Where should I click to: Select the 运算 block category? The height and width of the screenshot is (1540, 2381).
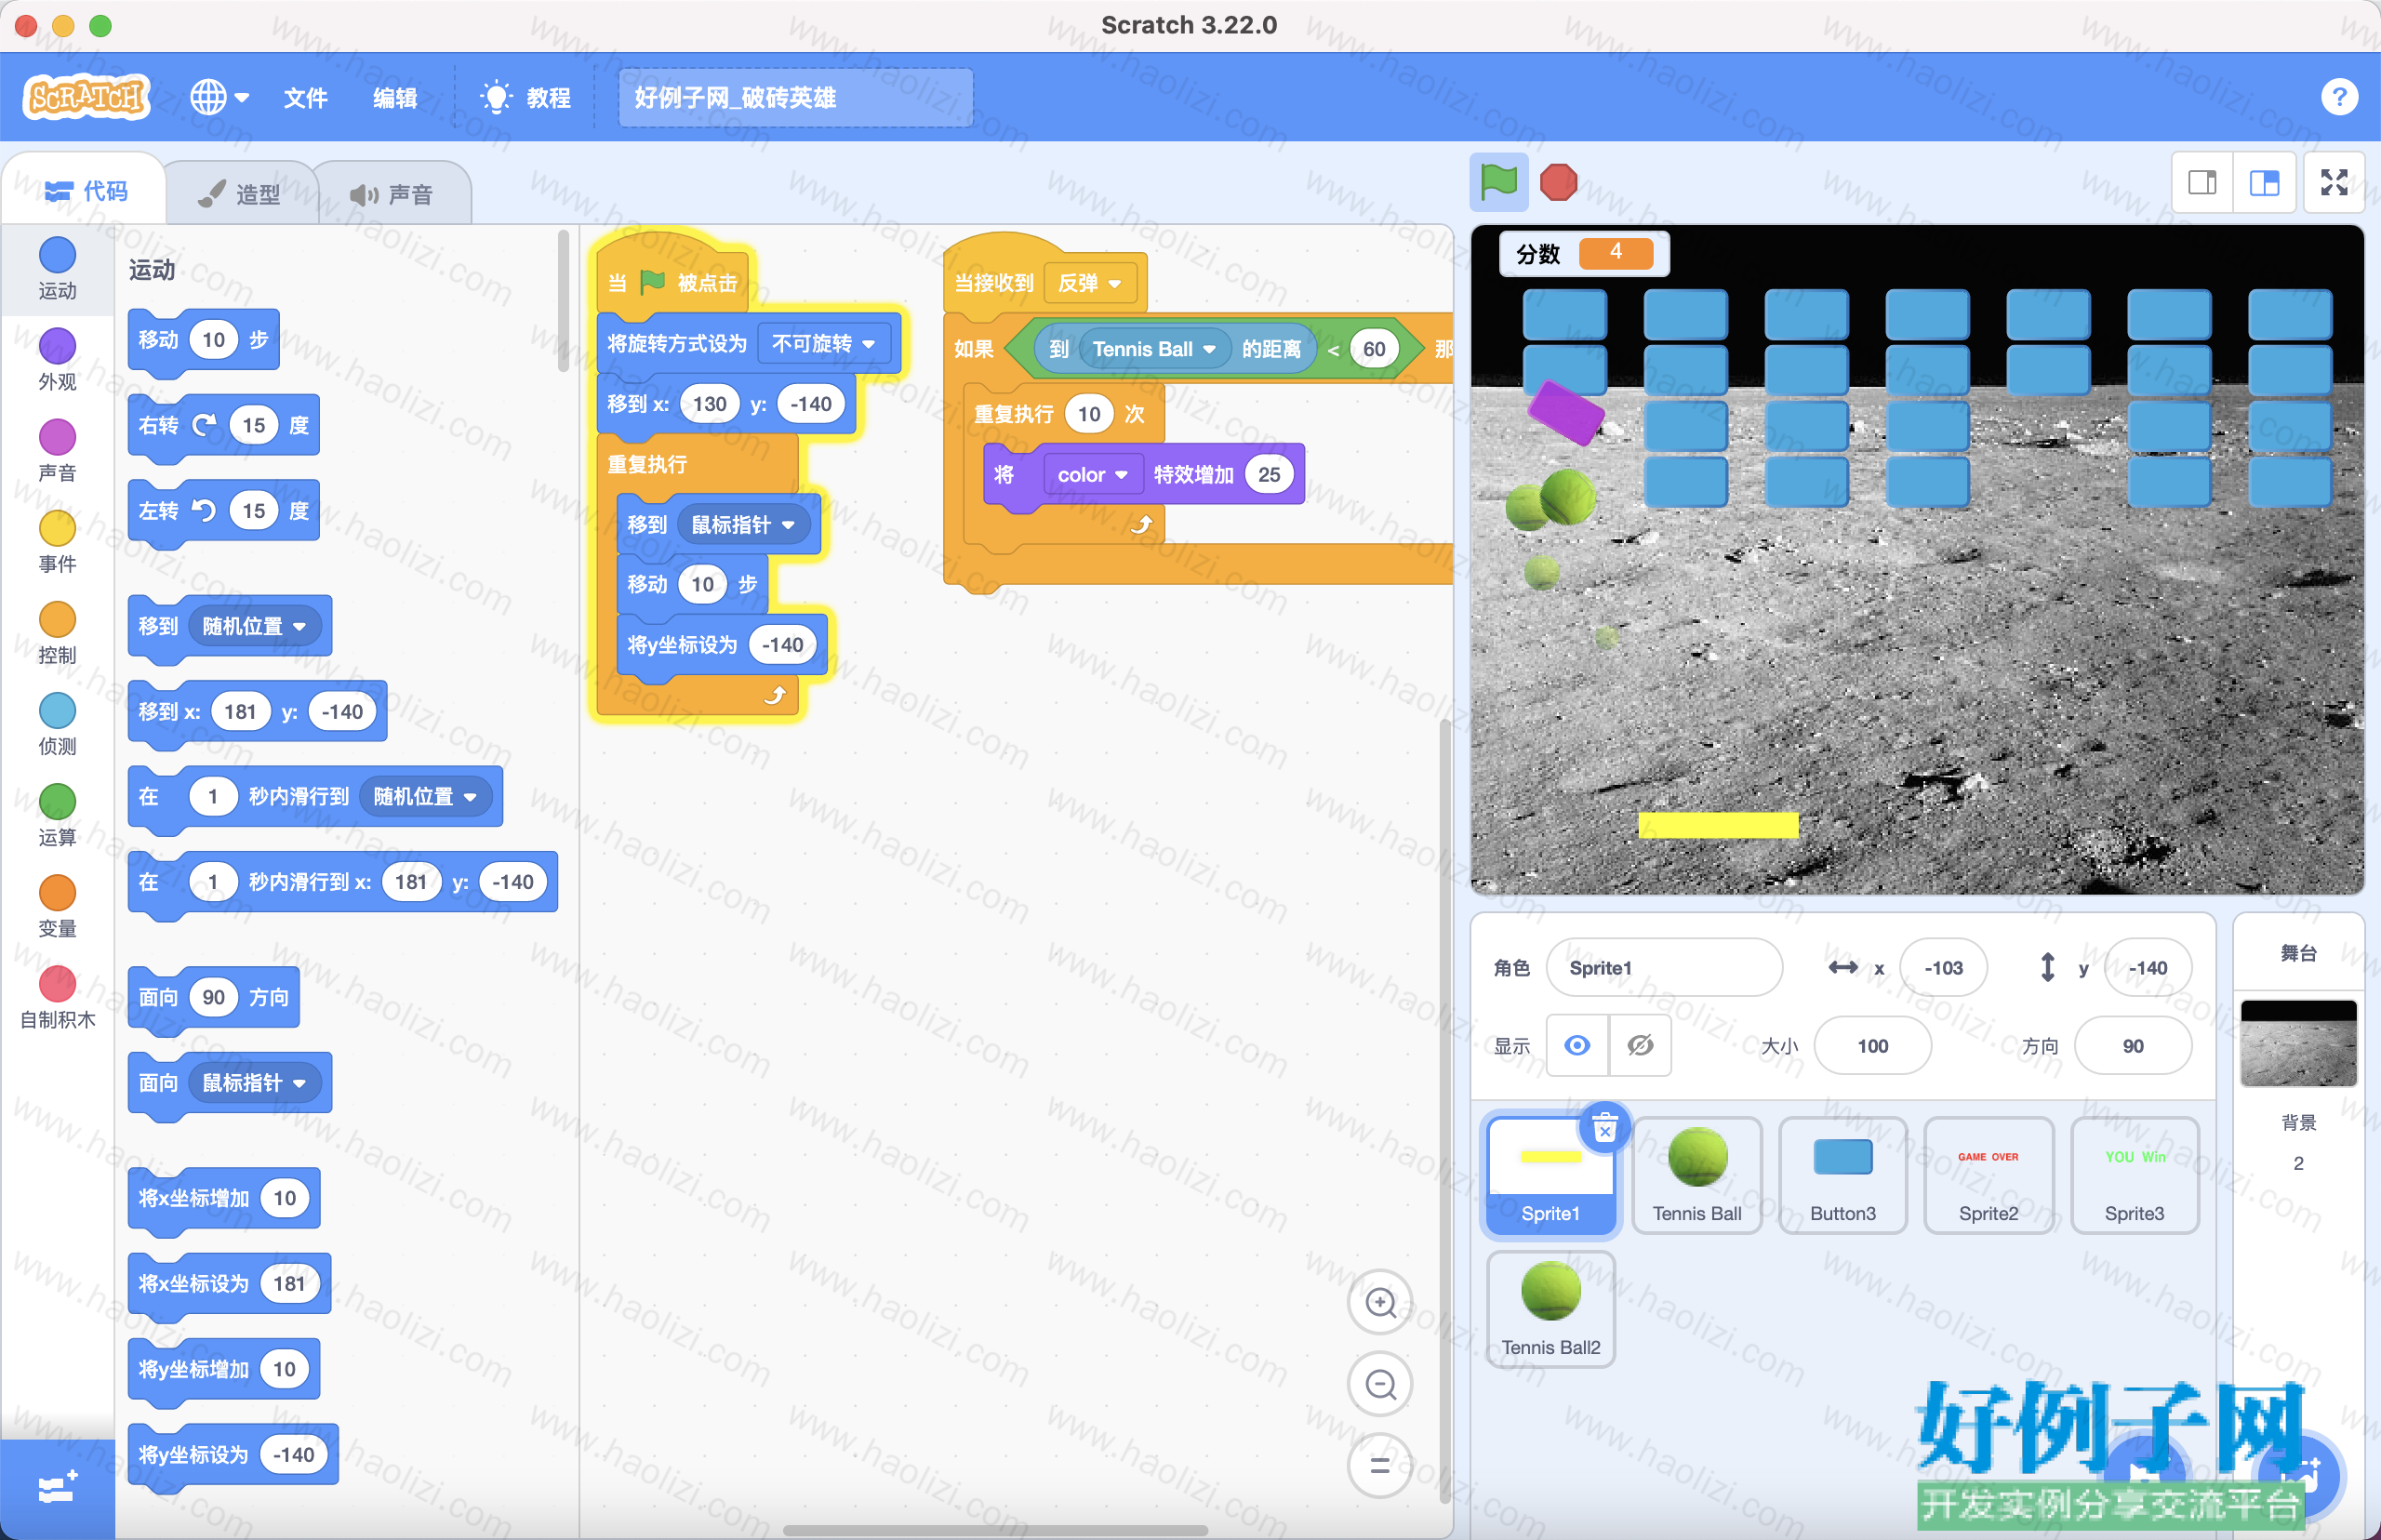click(x=57, y=815)
